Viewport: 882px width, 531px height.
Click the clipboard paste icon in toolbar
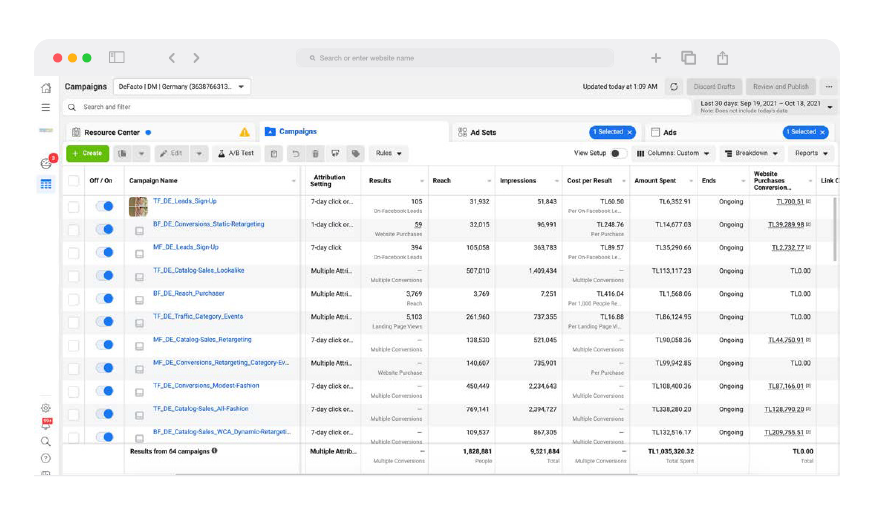tap(274, 153)
